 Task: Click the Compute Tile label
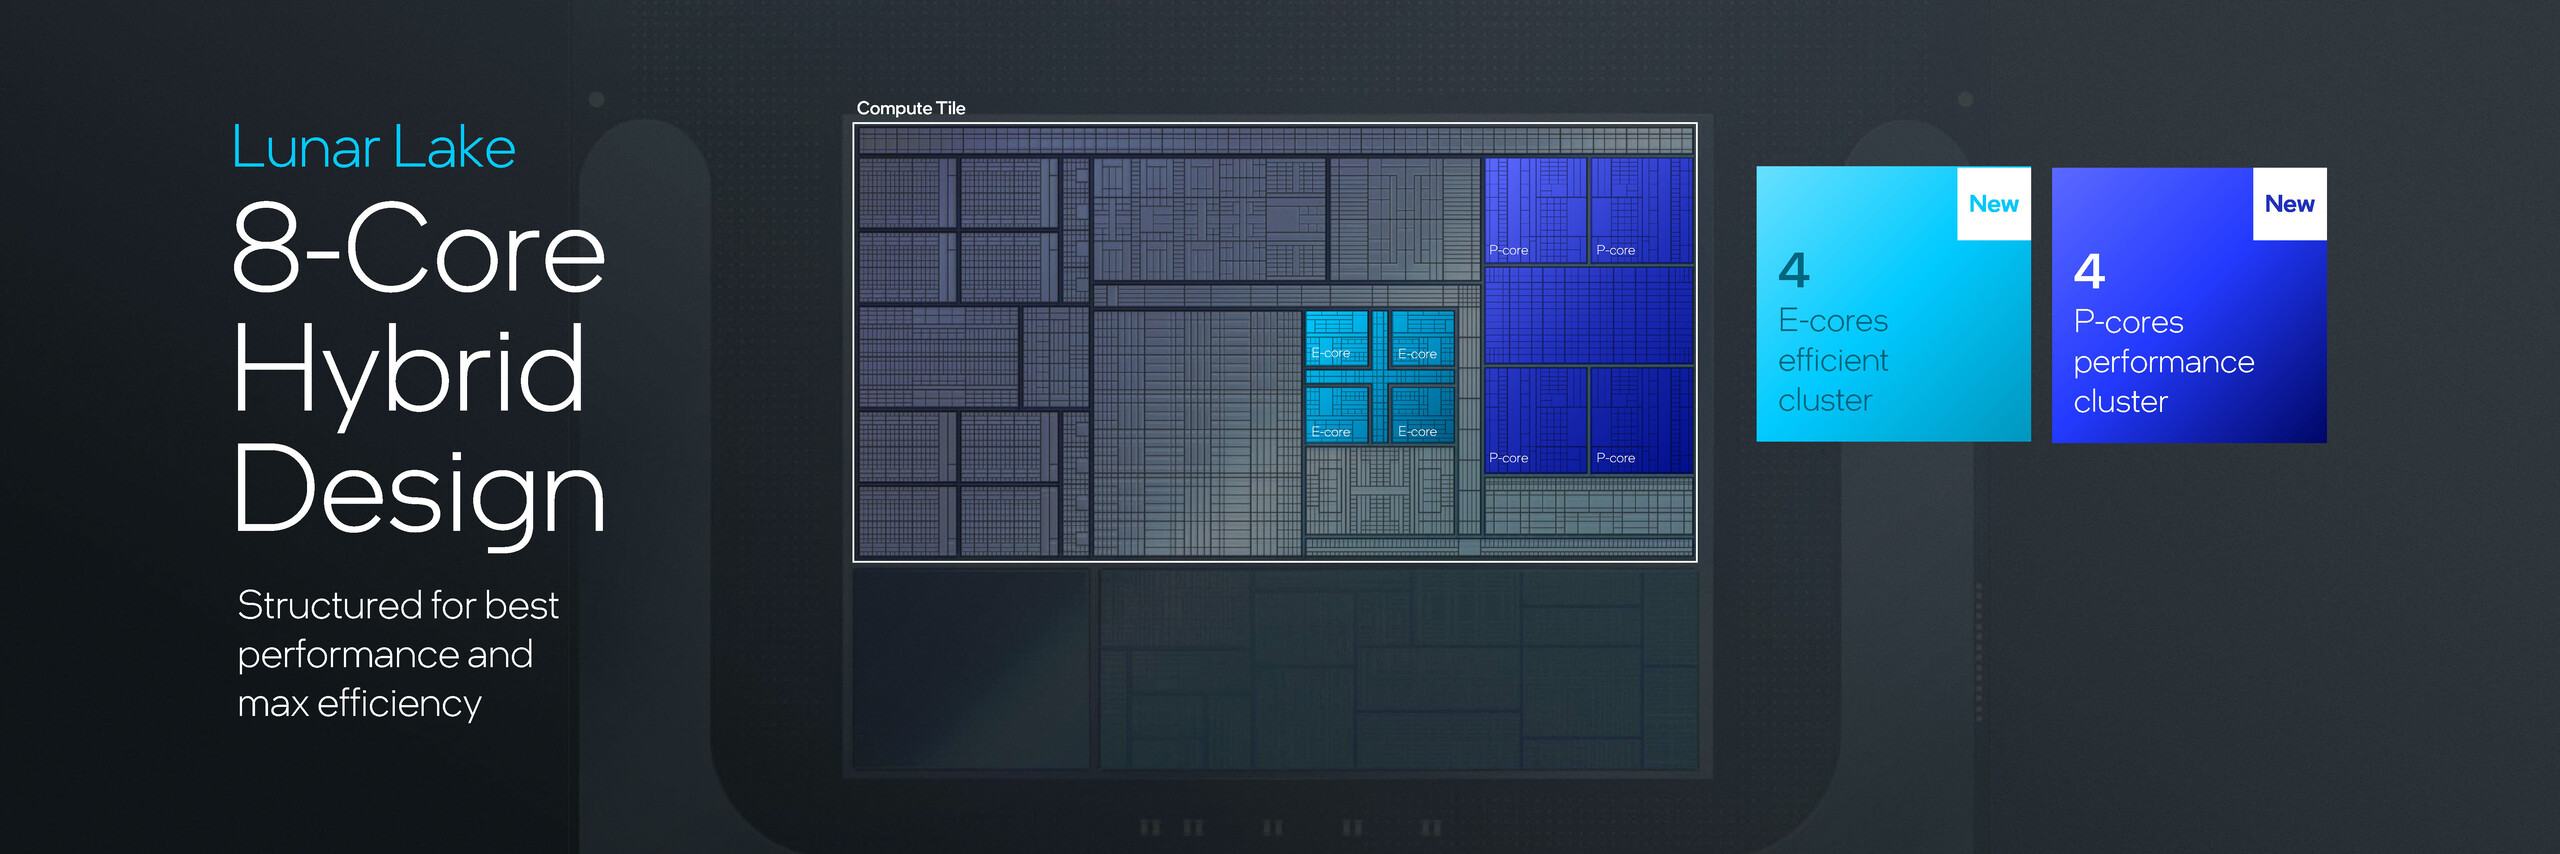pos(911,108)
